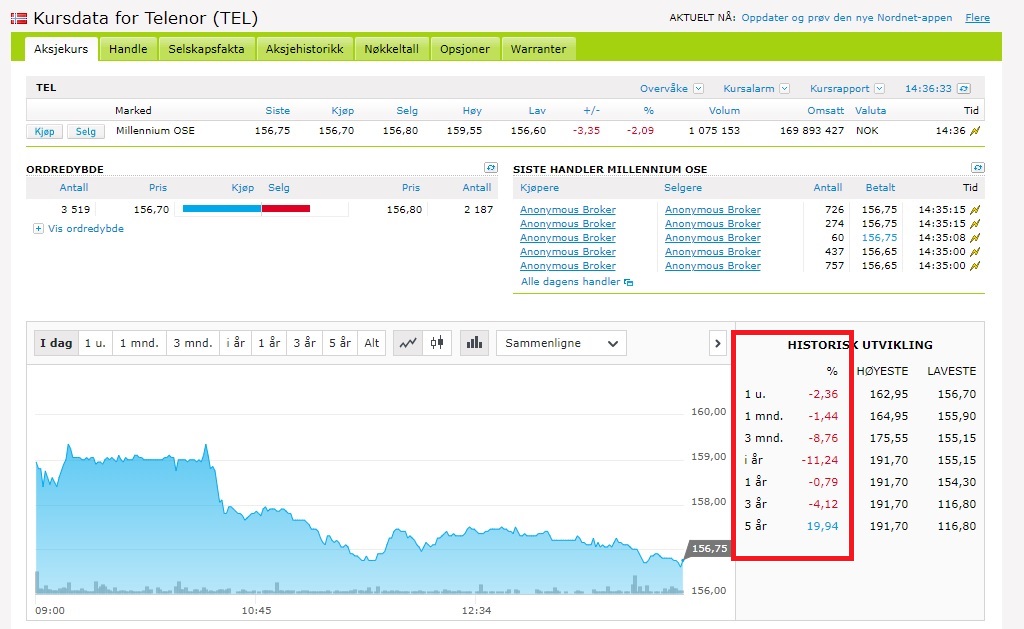This screenshot has width=1024, height=629.
Task: Switch to the Selskapsfakta tab
Action: point(206,49)
